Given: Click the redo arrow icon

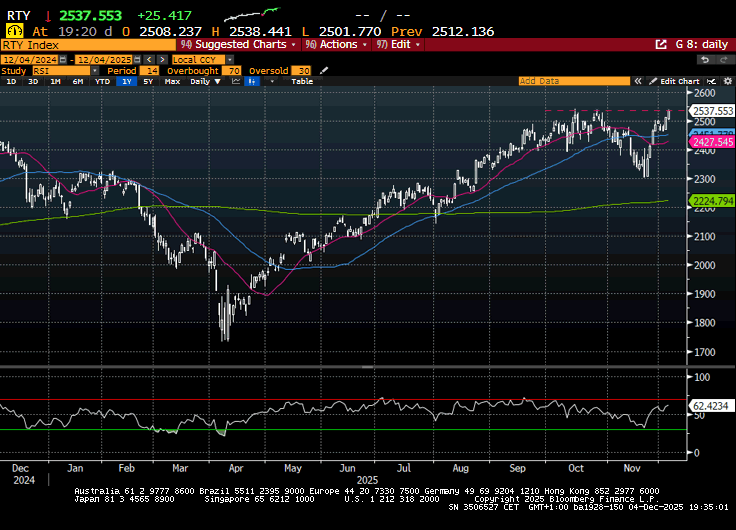Looking at the screenshot, I should (721, 60).
